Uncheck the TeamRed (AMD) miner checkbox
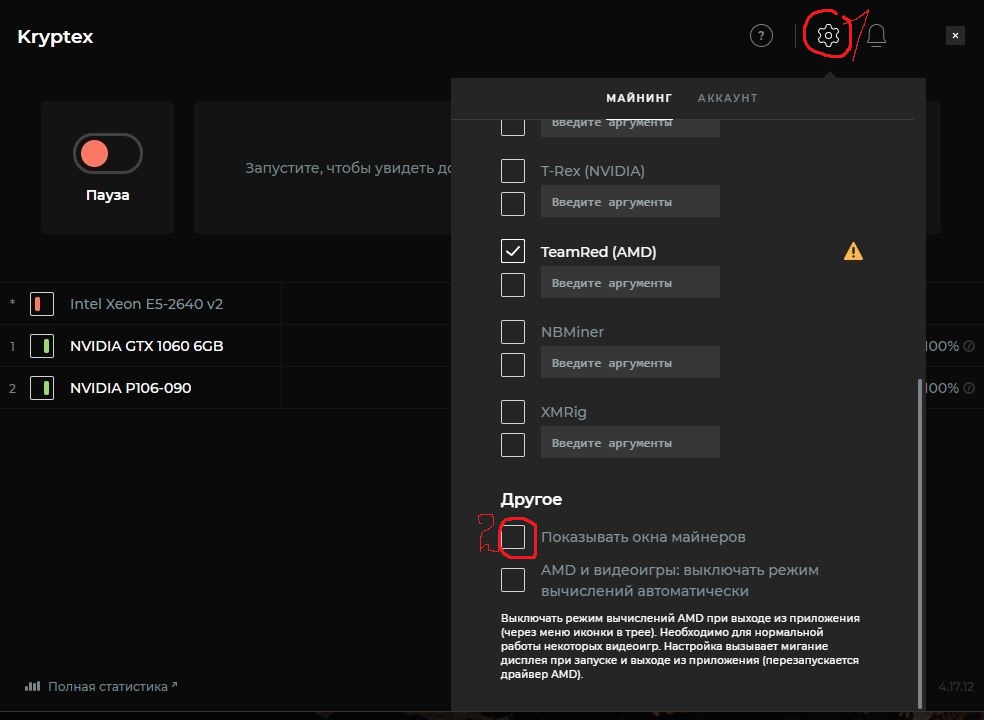The height and width of the screenshot is (720, 984). coord(513,251)
